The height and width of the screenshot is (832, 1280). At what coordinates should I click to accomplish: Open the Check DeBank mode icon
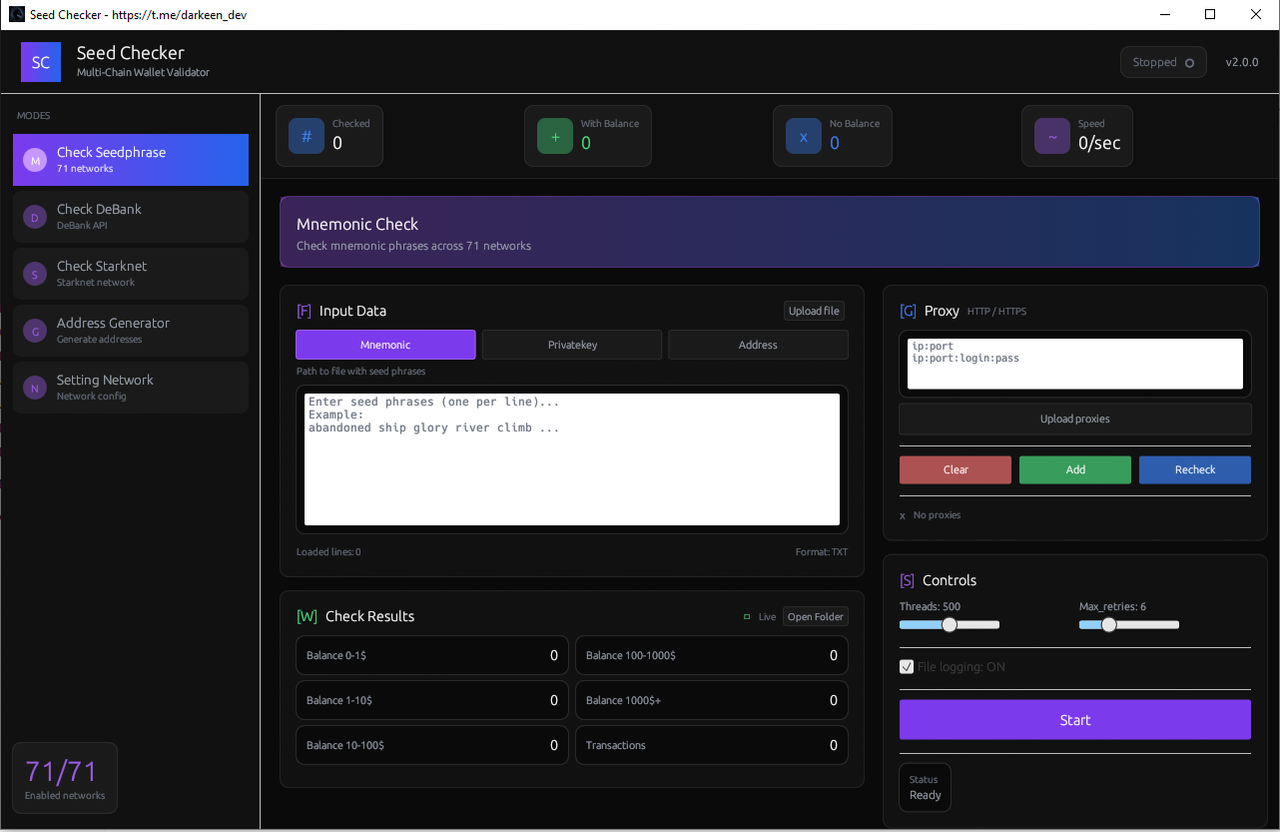coord(34,216)
